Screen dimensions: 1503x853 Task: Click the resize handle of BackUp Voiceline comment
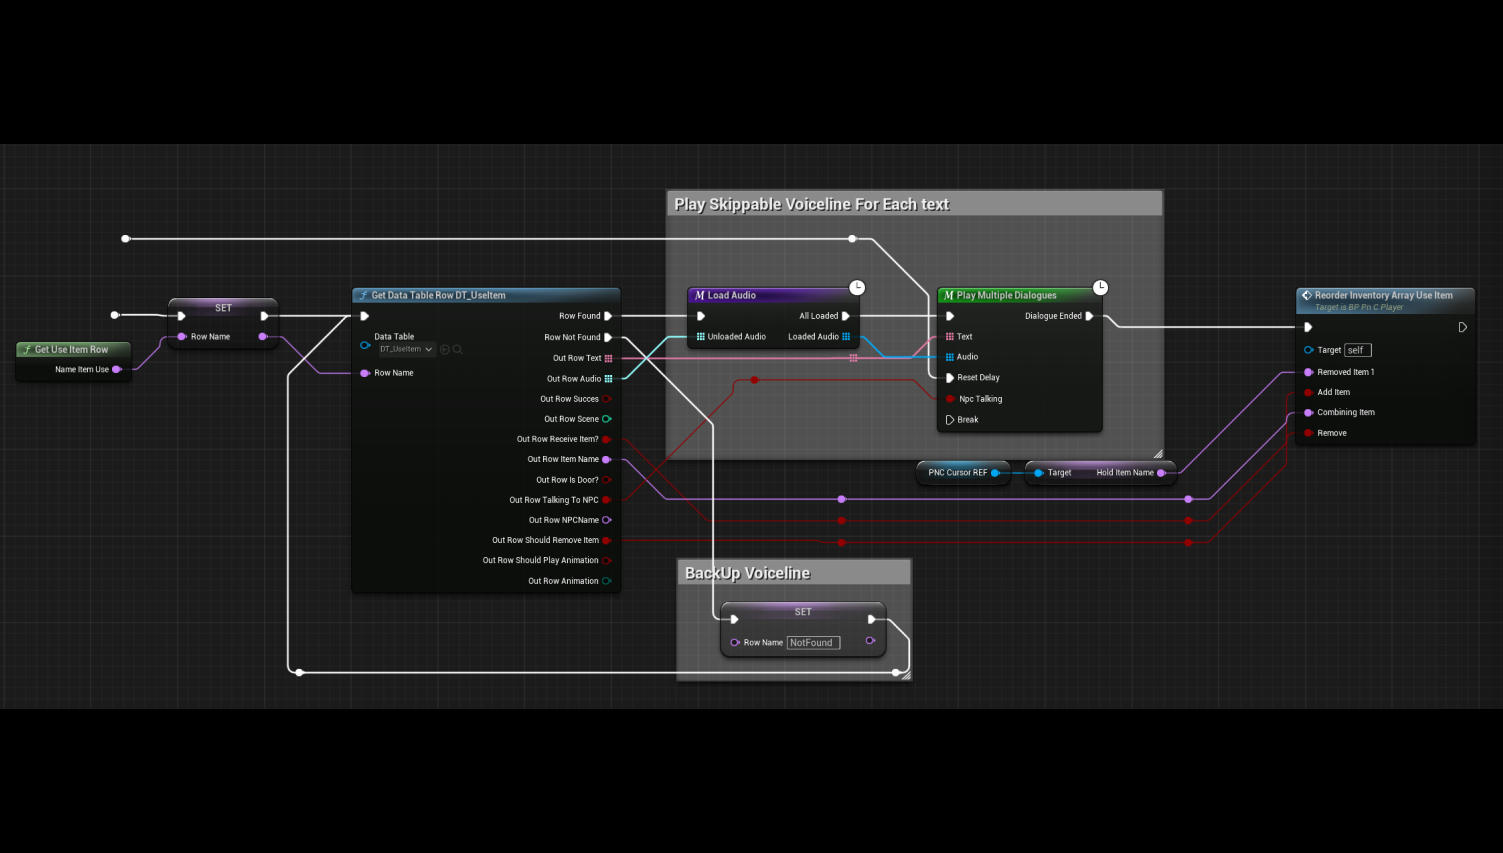click(906, 676)
